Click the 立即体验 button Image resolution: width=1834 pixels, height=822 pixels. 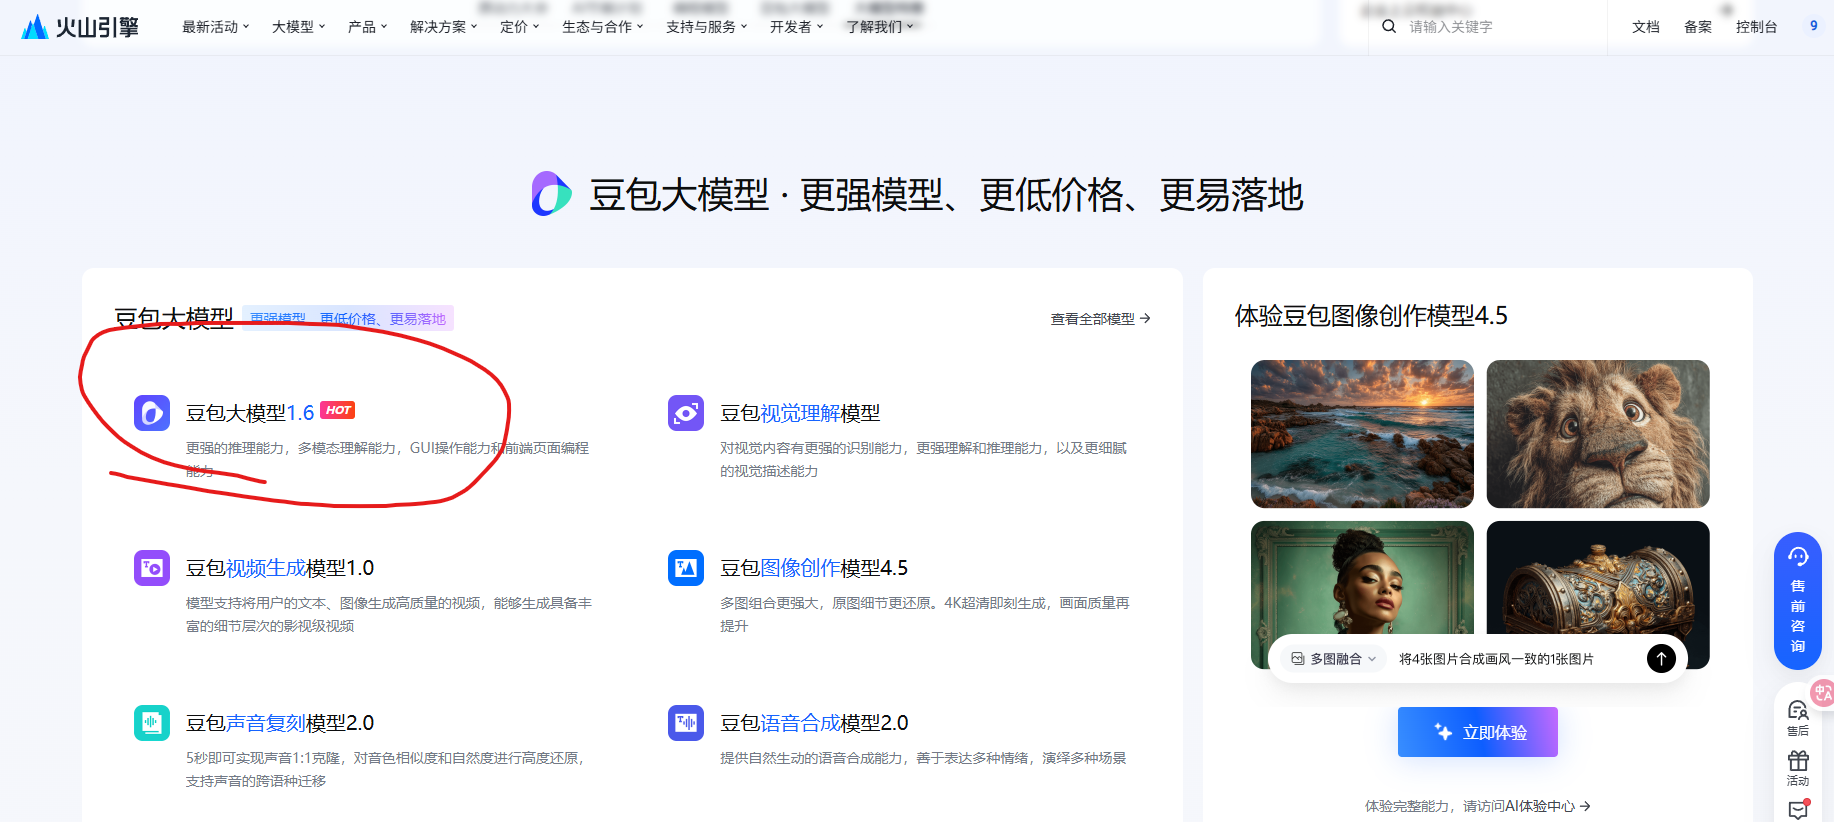(x=1477, y=732)
